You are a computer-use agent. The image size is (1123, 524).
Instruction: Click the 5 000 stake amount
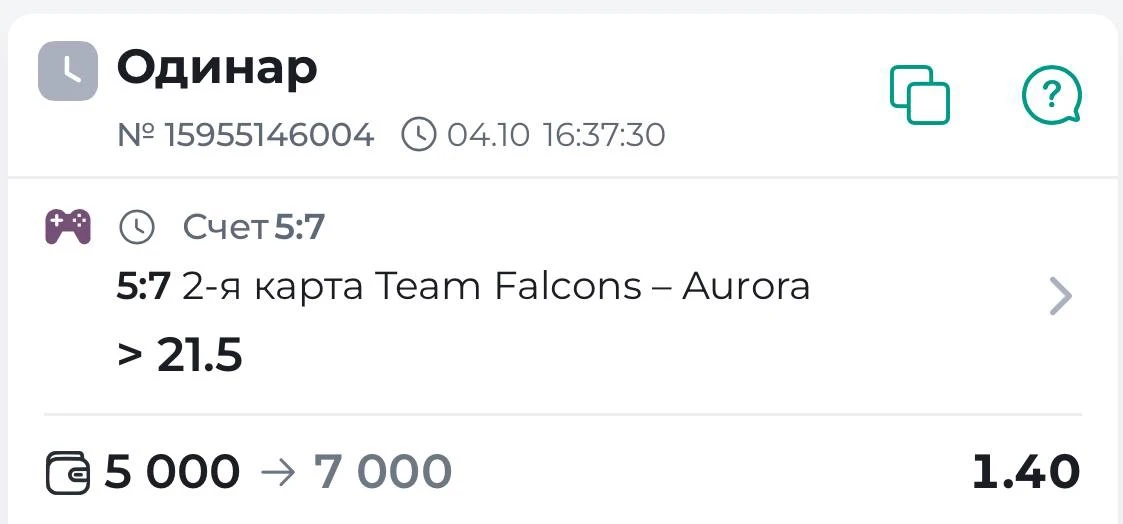(x=172, y=472)
